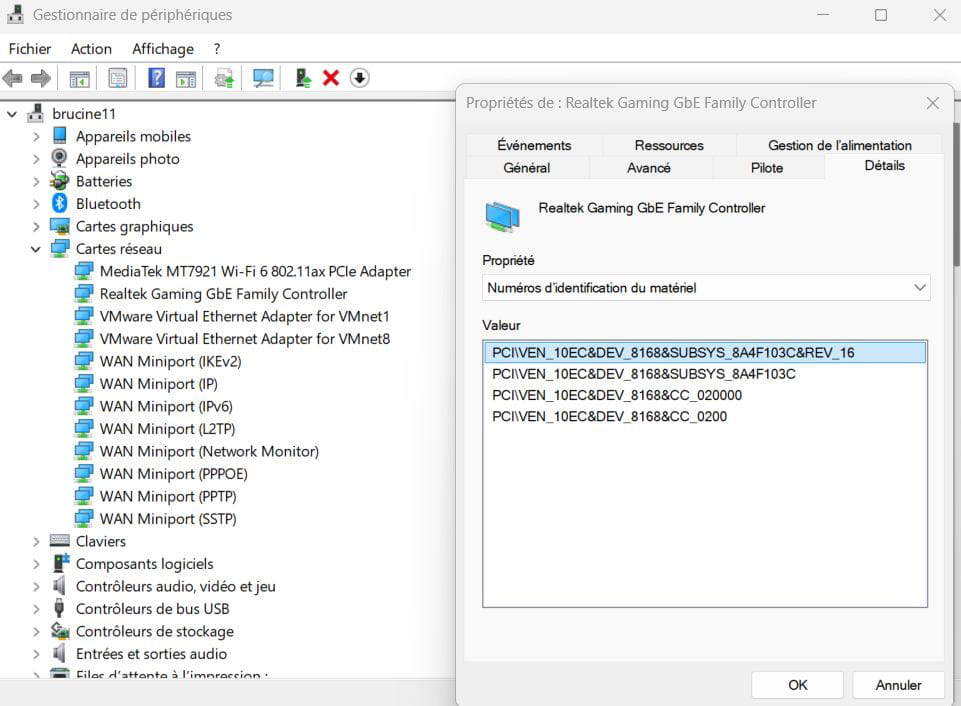Screen dimensions: 961x706
Task: Show/hide console tree toolbar icon
Action: click(x=79, y=78)
